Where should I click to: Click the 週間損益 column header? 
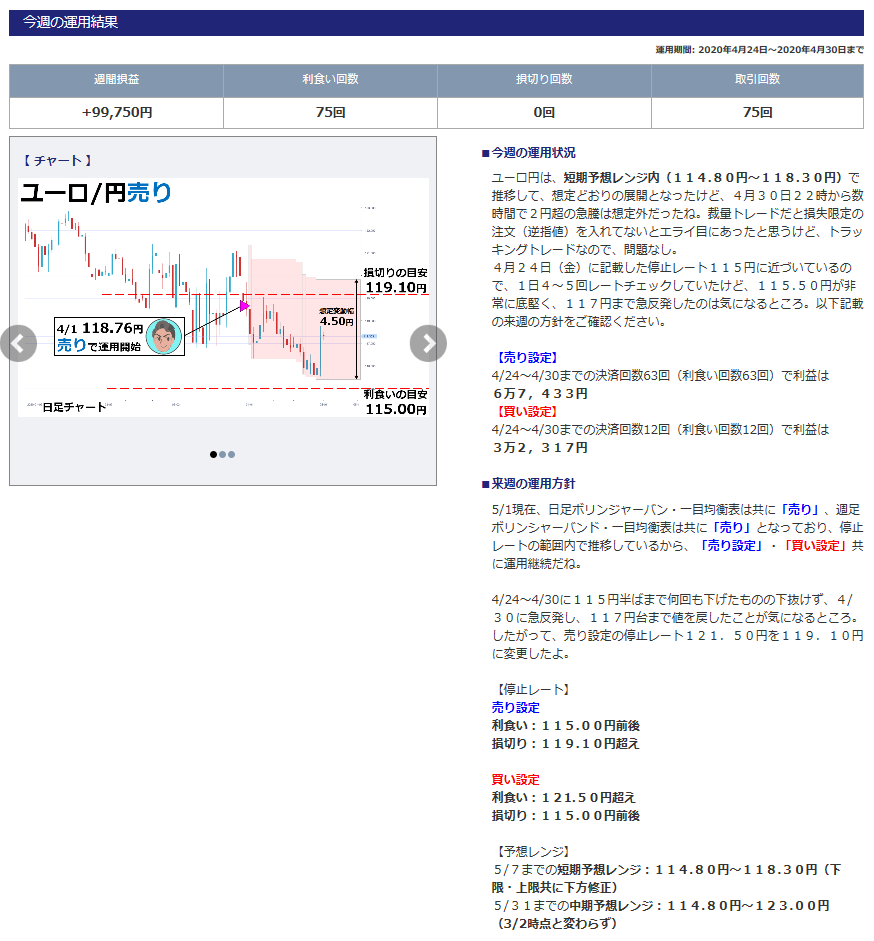point(116,80)
